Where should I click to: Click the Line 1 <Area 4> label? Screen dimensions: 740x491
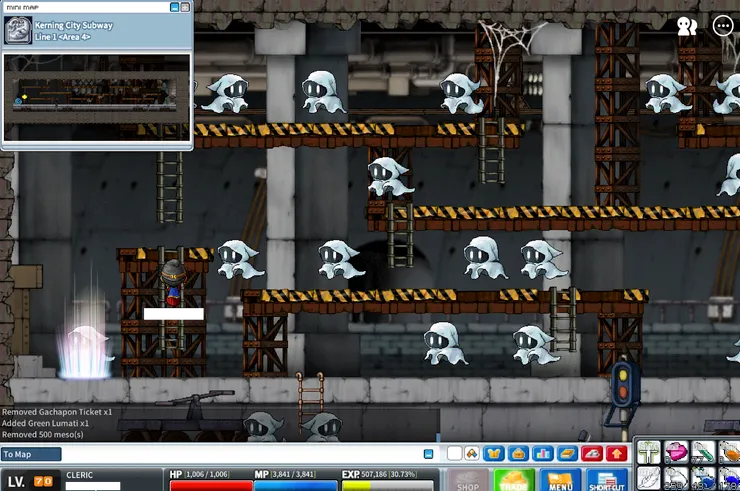point(62,37)
